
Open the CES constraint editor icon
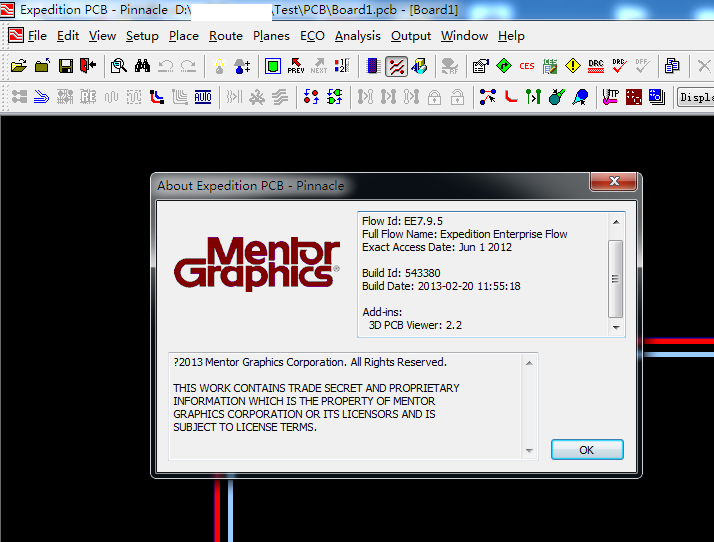click(x=527, y=66)
